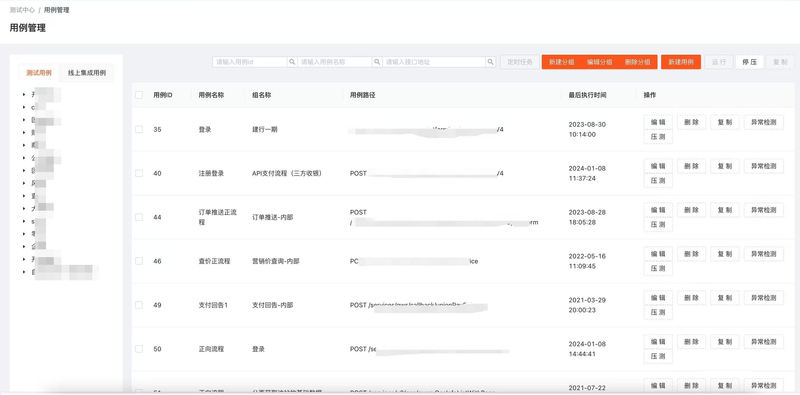Click the 用例路径 column header
The height and width of the screenshot is (395, 800).
tap(363, 95)
